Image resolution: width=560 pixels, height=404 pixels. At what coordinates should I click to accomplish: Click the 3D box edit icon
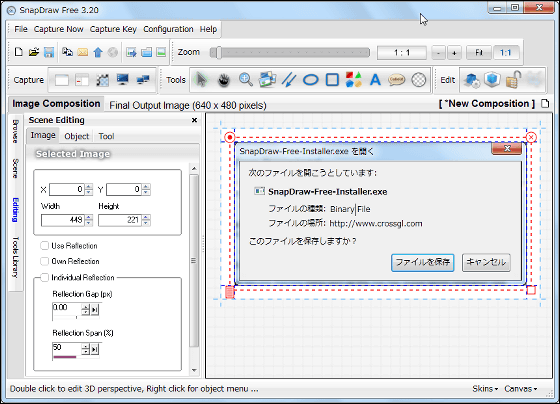492,79
